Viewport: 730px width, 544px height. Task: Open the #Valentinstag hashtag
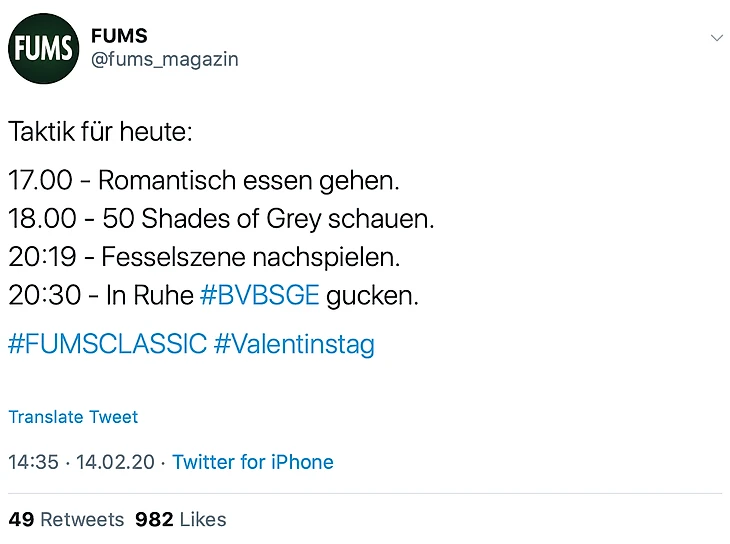(294, 345)
